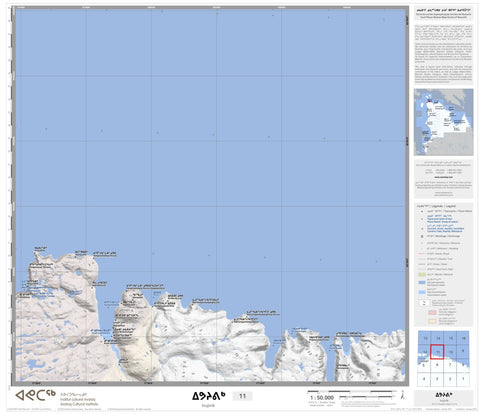Select index grid cell 15

click(450, 338)
